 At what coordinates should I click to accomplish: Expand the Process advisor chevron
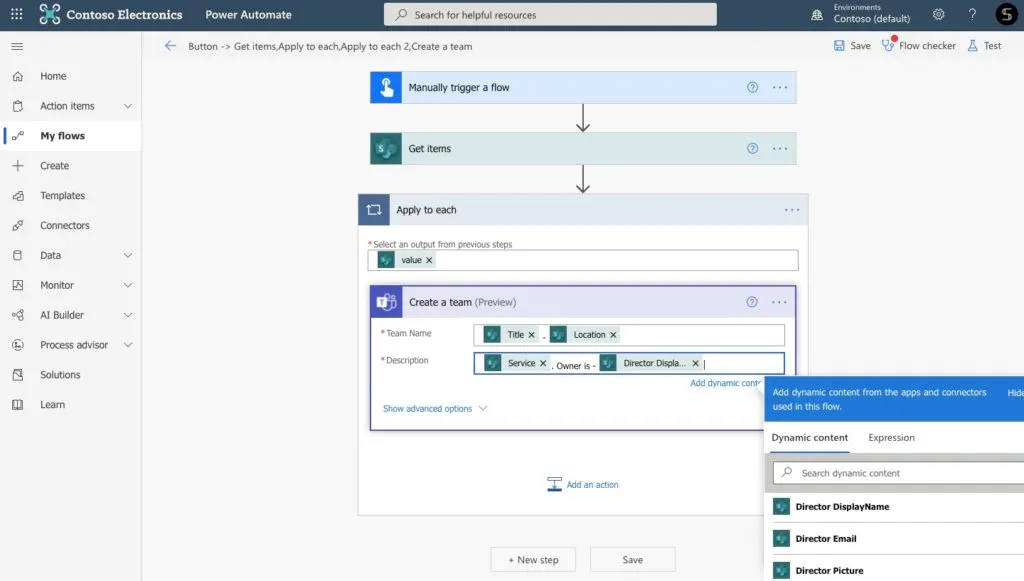pos(128,345)
